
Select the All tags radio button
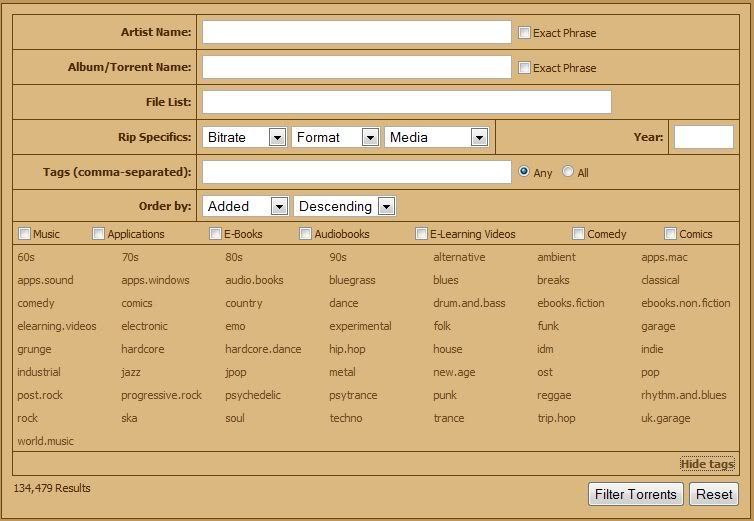pos(568,172)
